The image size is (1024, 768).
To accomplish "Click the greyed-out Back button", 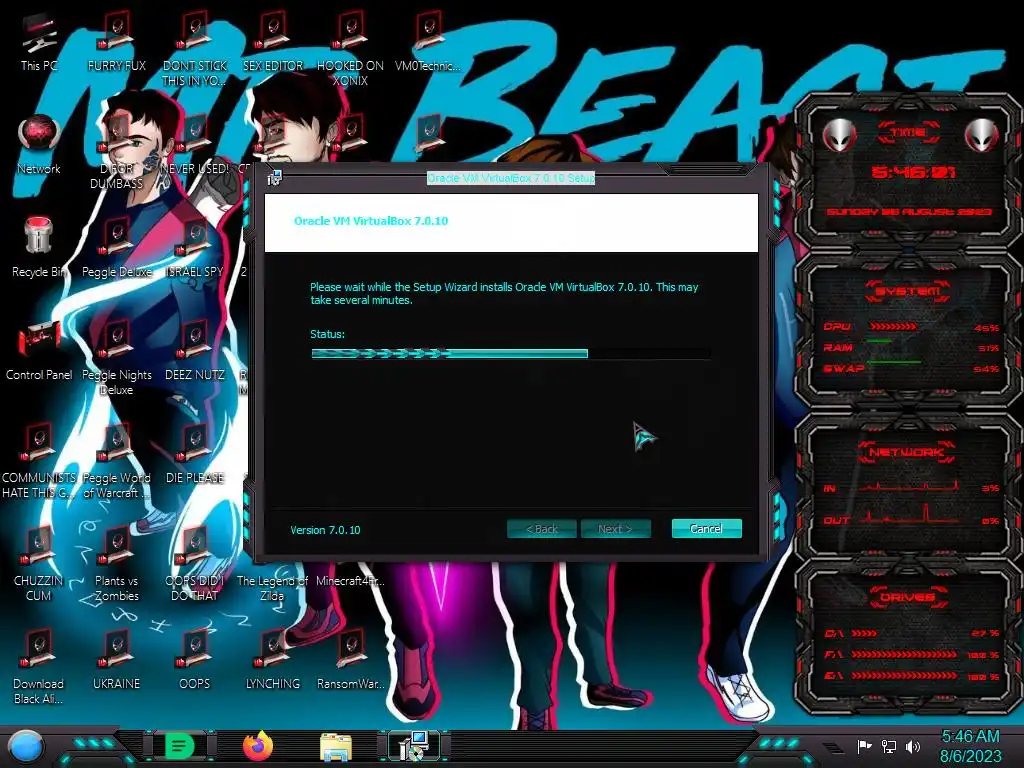I will [x=541, y=529].
